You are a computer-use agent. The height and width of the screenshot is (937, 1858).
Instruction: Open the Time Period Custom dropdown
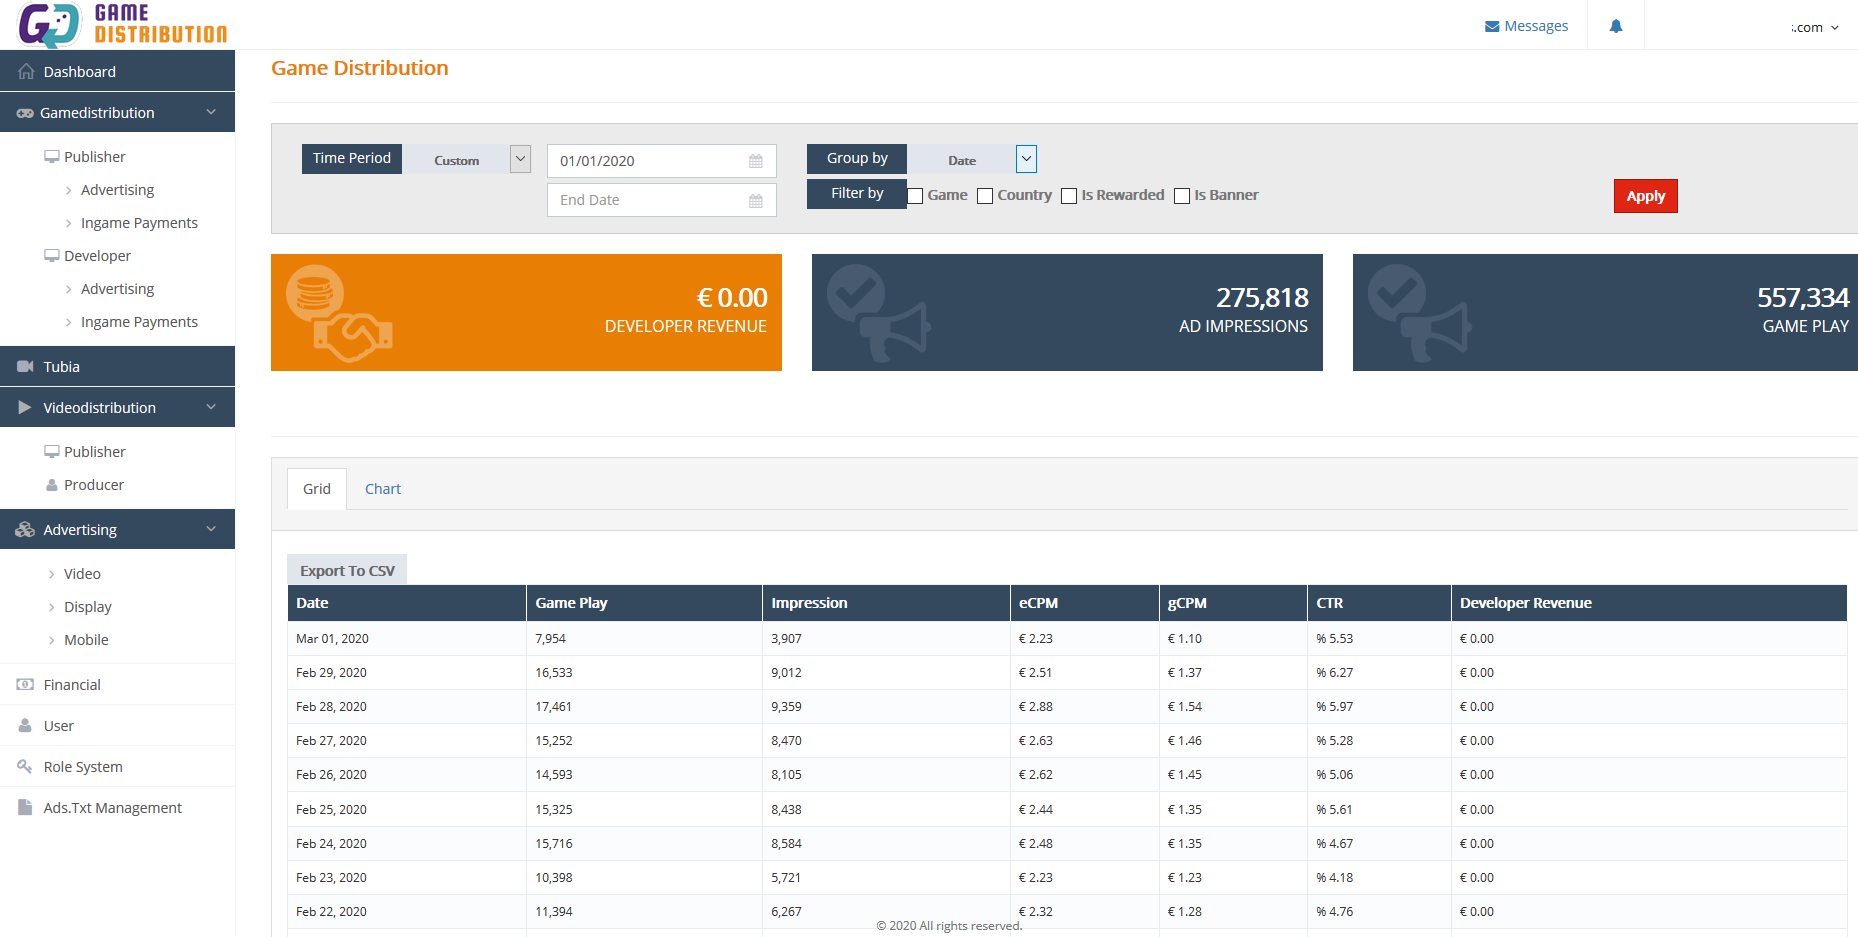467,159
